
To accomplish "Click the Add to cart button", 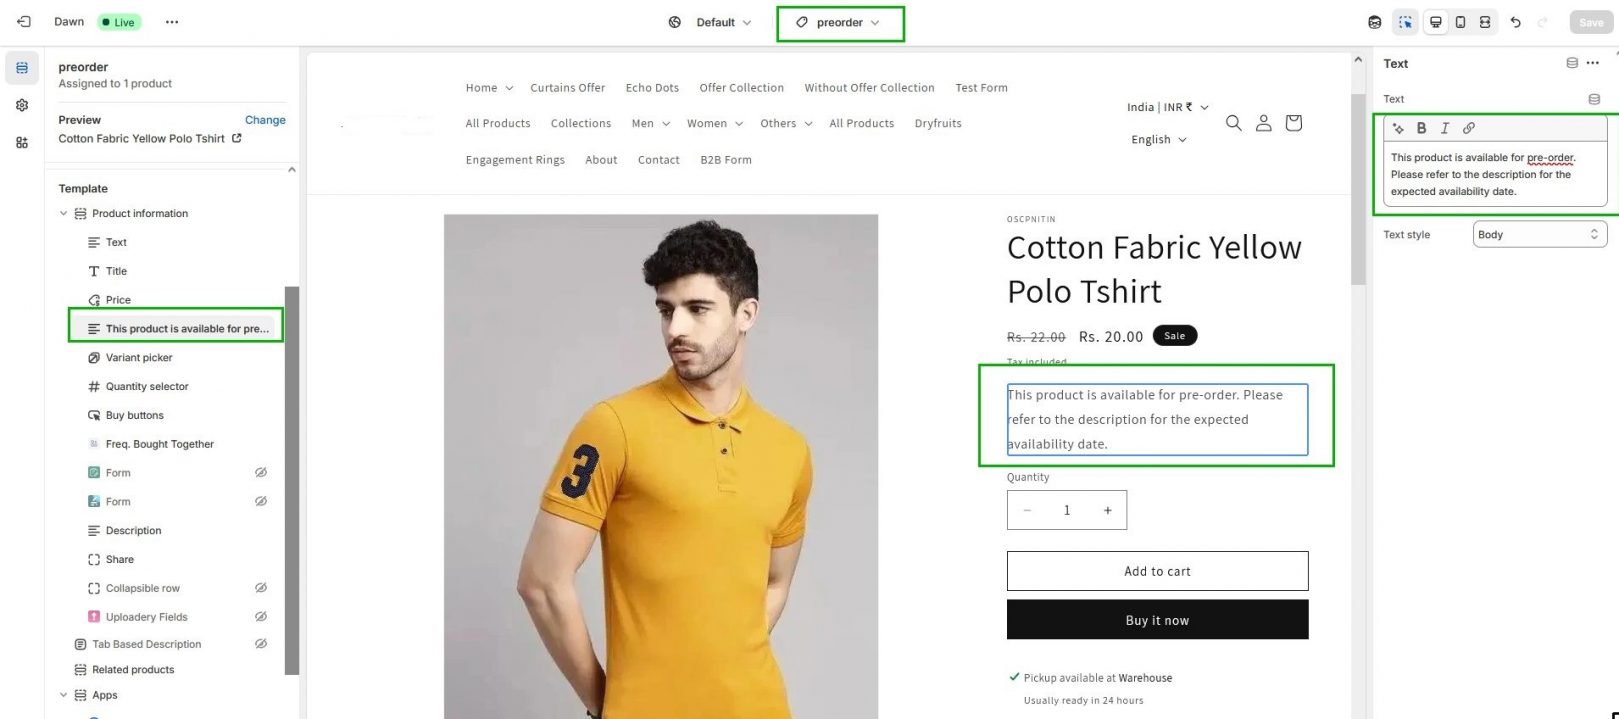I will (x=1157, y=571).
